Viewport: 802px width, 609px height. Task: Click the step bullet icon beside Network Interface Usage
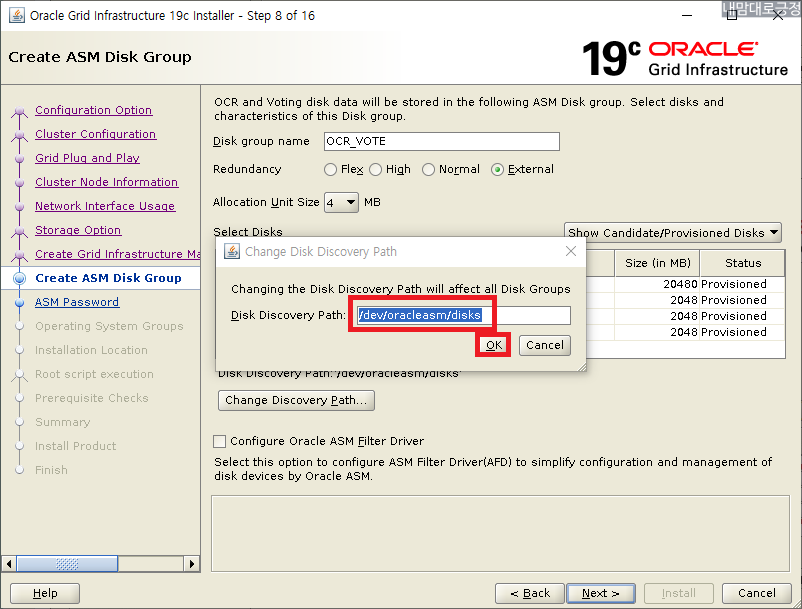(x=19, y=207)
